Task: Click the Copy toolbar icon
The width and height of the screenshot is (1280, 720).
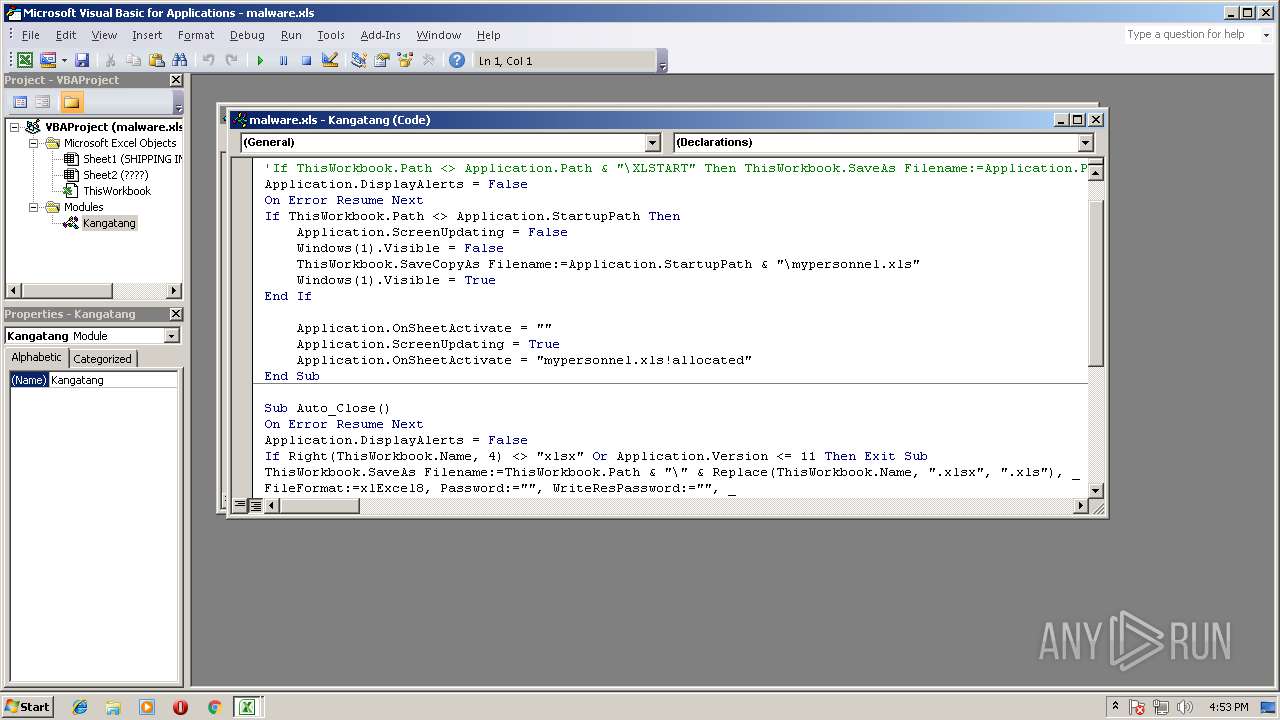Action: pos(133,61)
